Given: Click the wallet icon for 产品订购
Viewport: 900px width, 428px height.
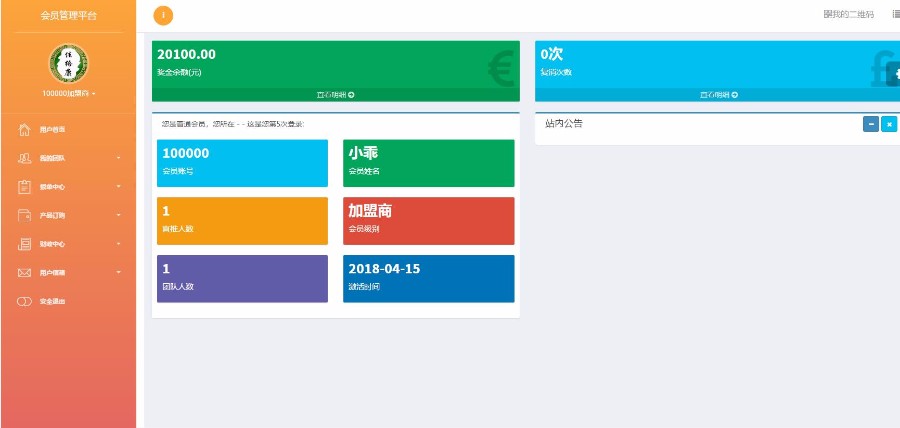Looking at the screenshot, I should pos(24,215).
